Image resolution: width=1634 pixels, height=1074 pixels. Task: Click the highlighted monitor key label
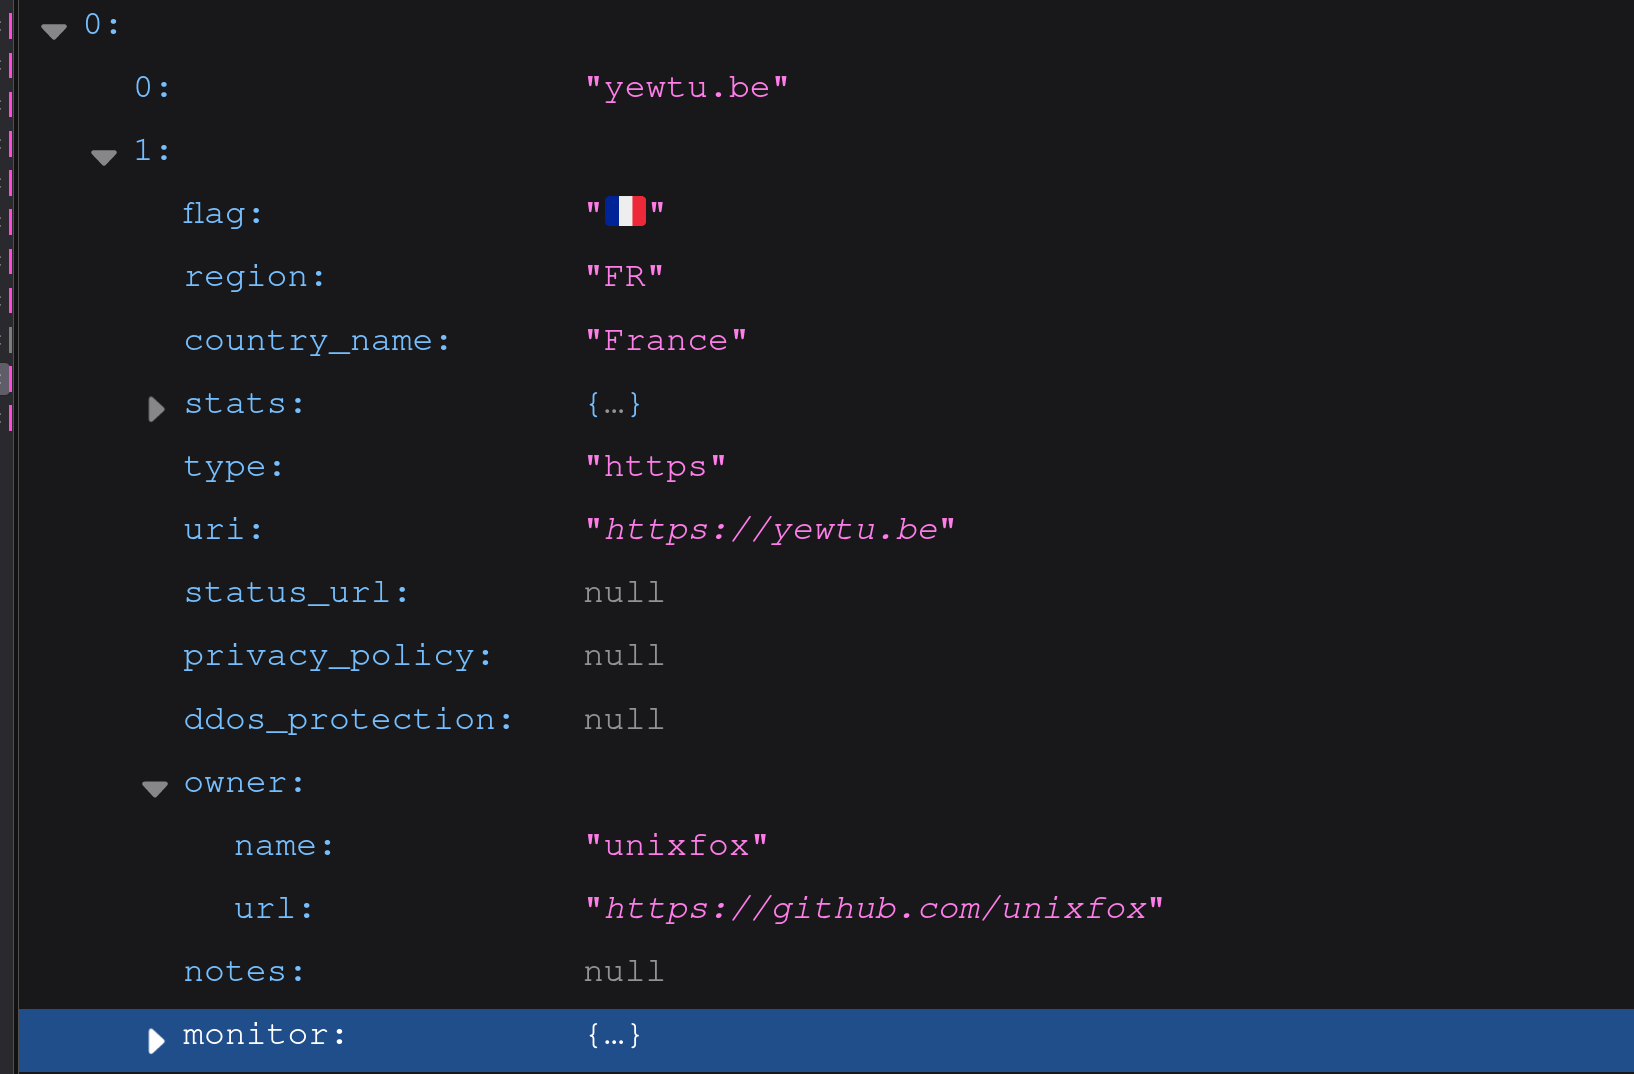[x=265, y=1035]
